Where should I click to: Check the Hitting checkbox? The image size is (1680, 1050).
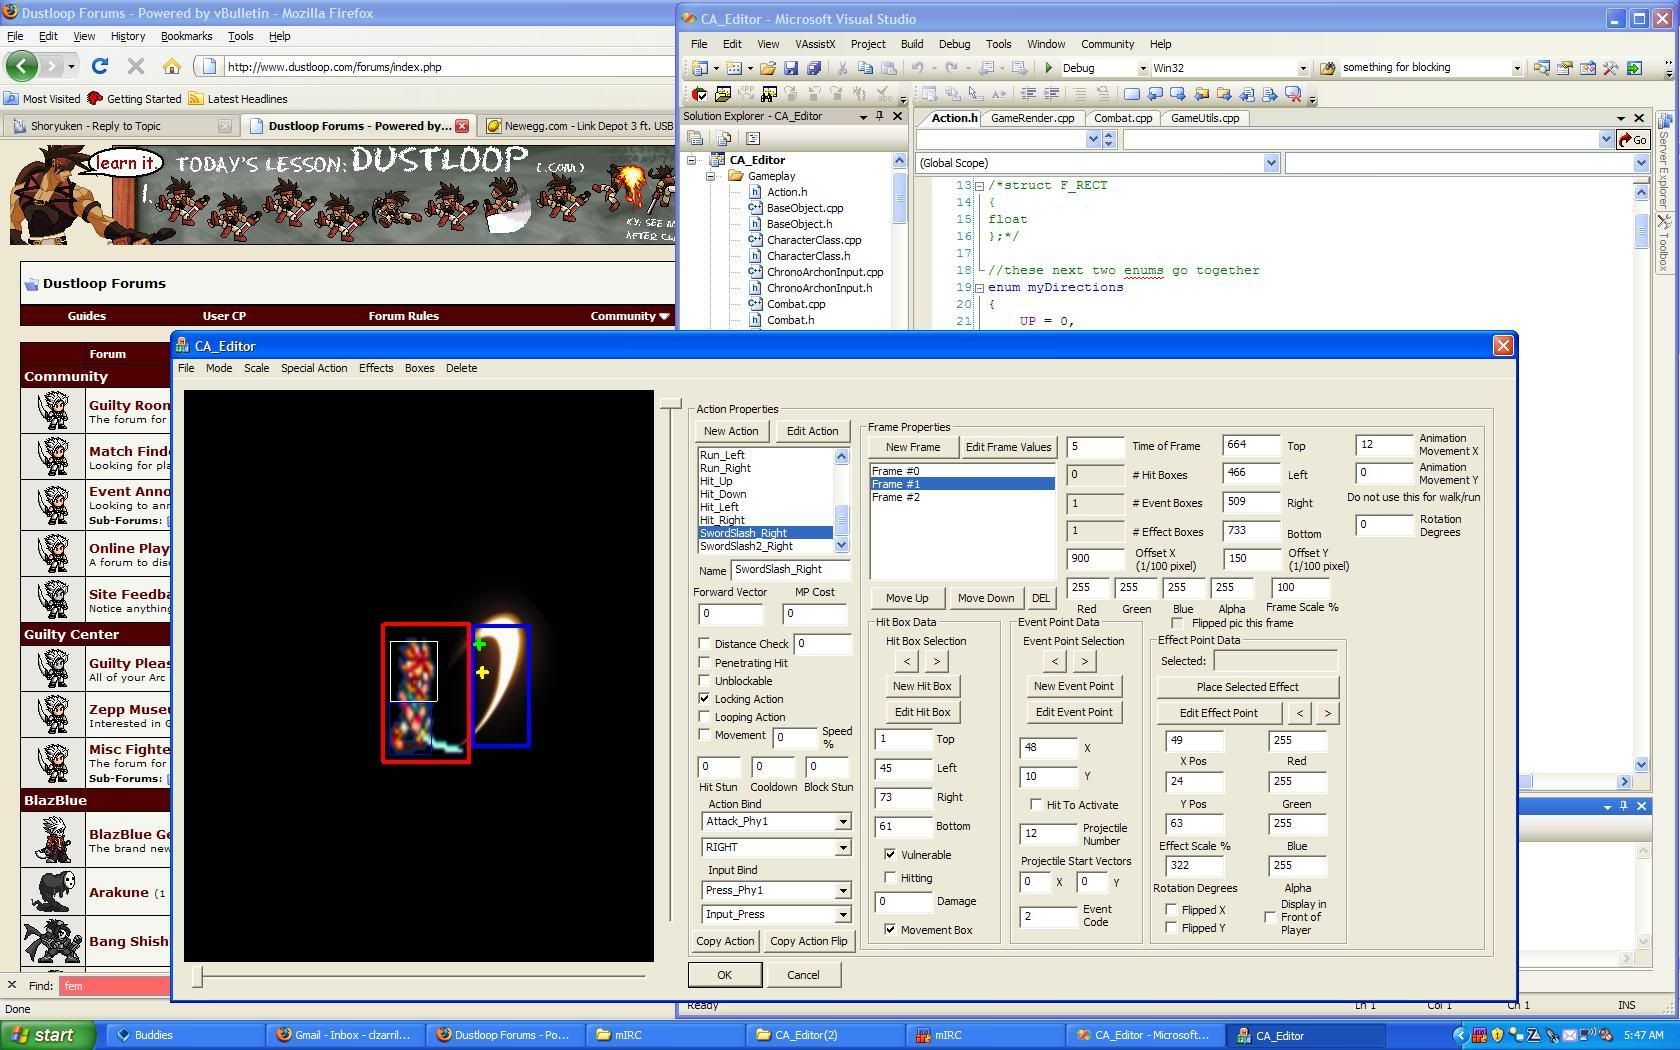tap(890, 878)
